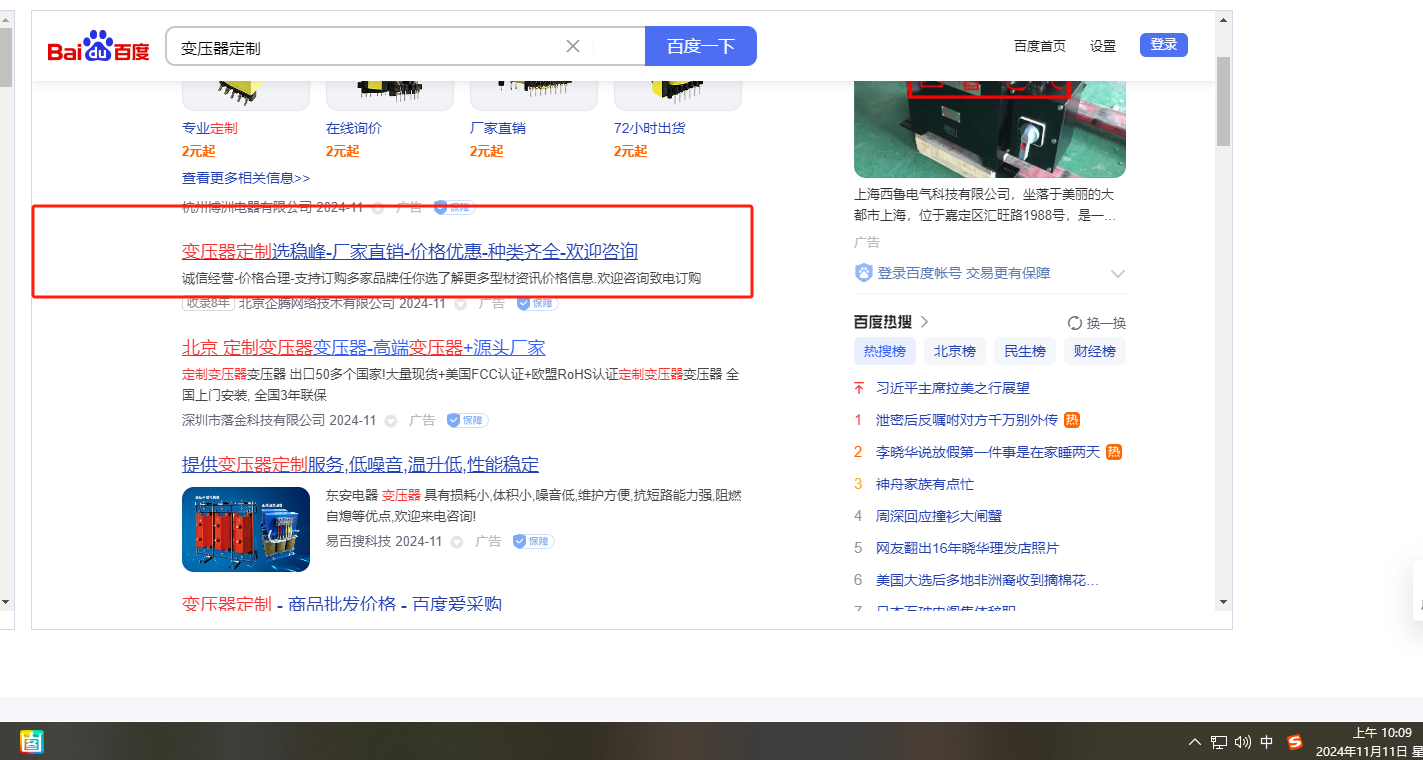Switch to the 民生榜 tab
Image resolution: width=1423 pixels, height=760 pixels.
click(1025, 351)
